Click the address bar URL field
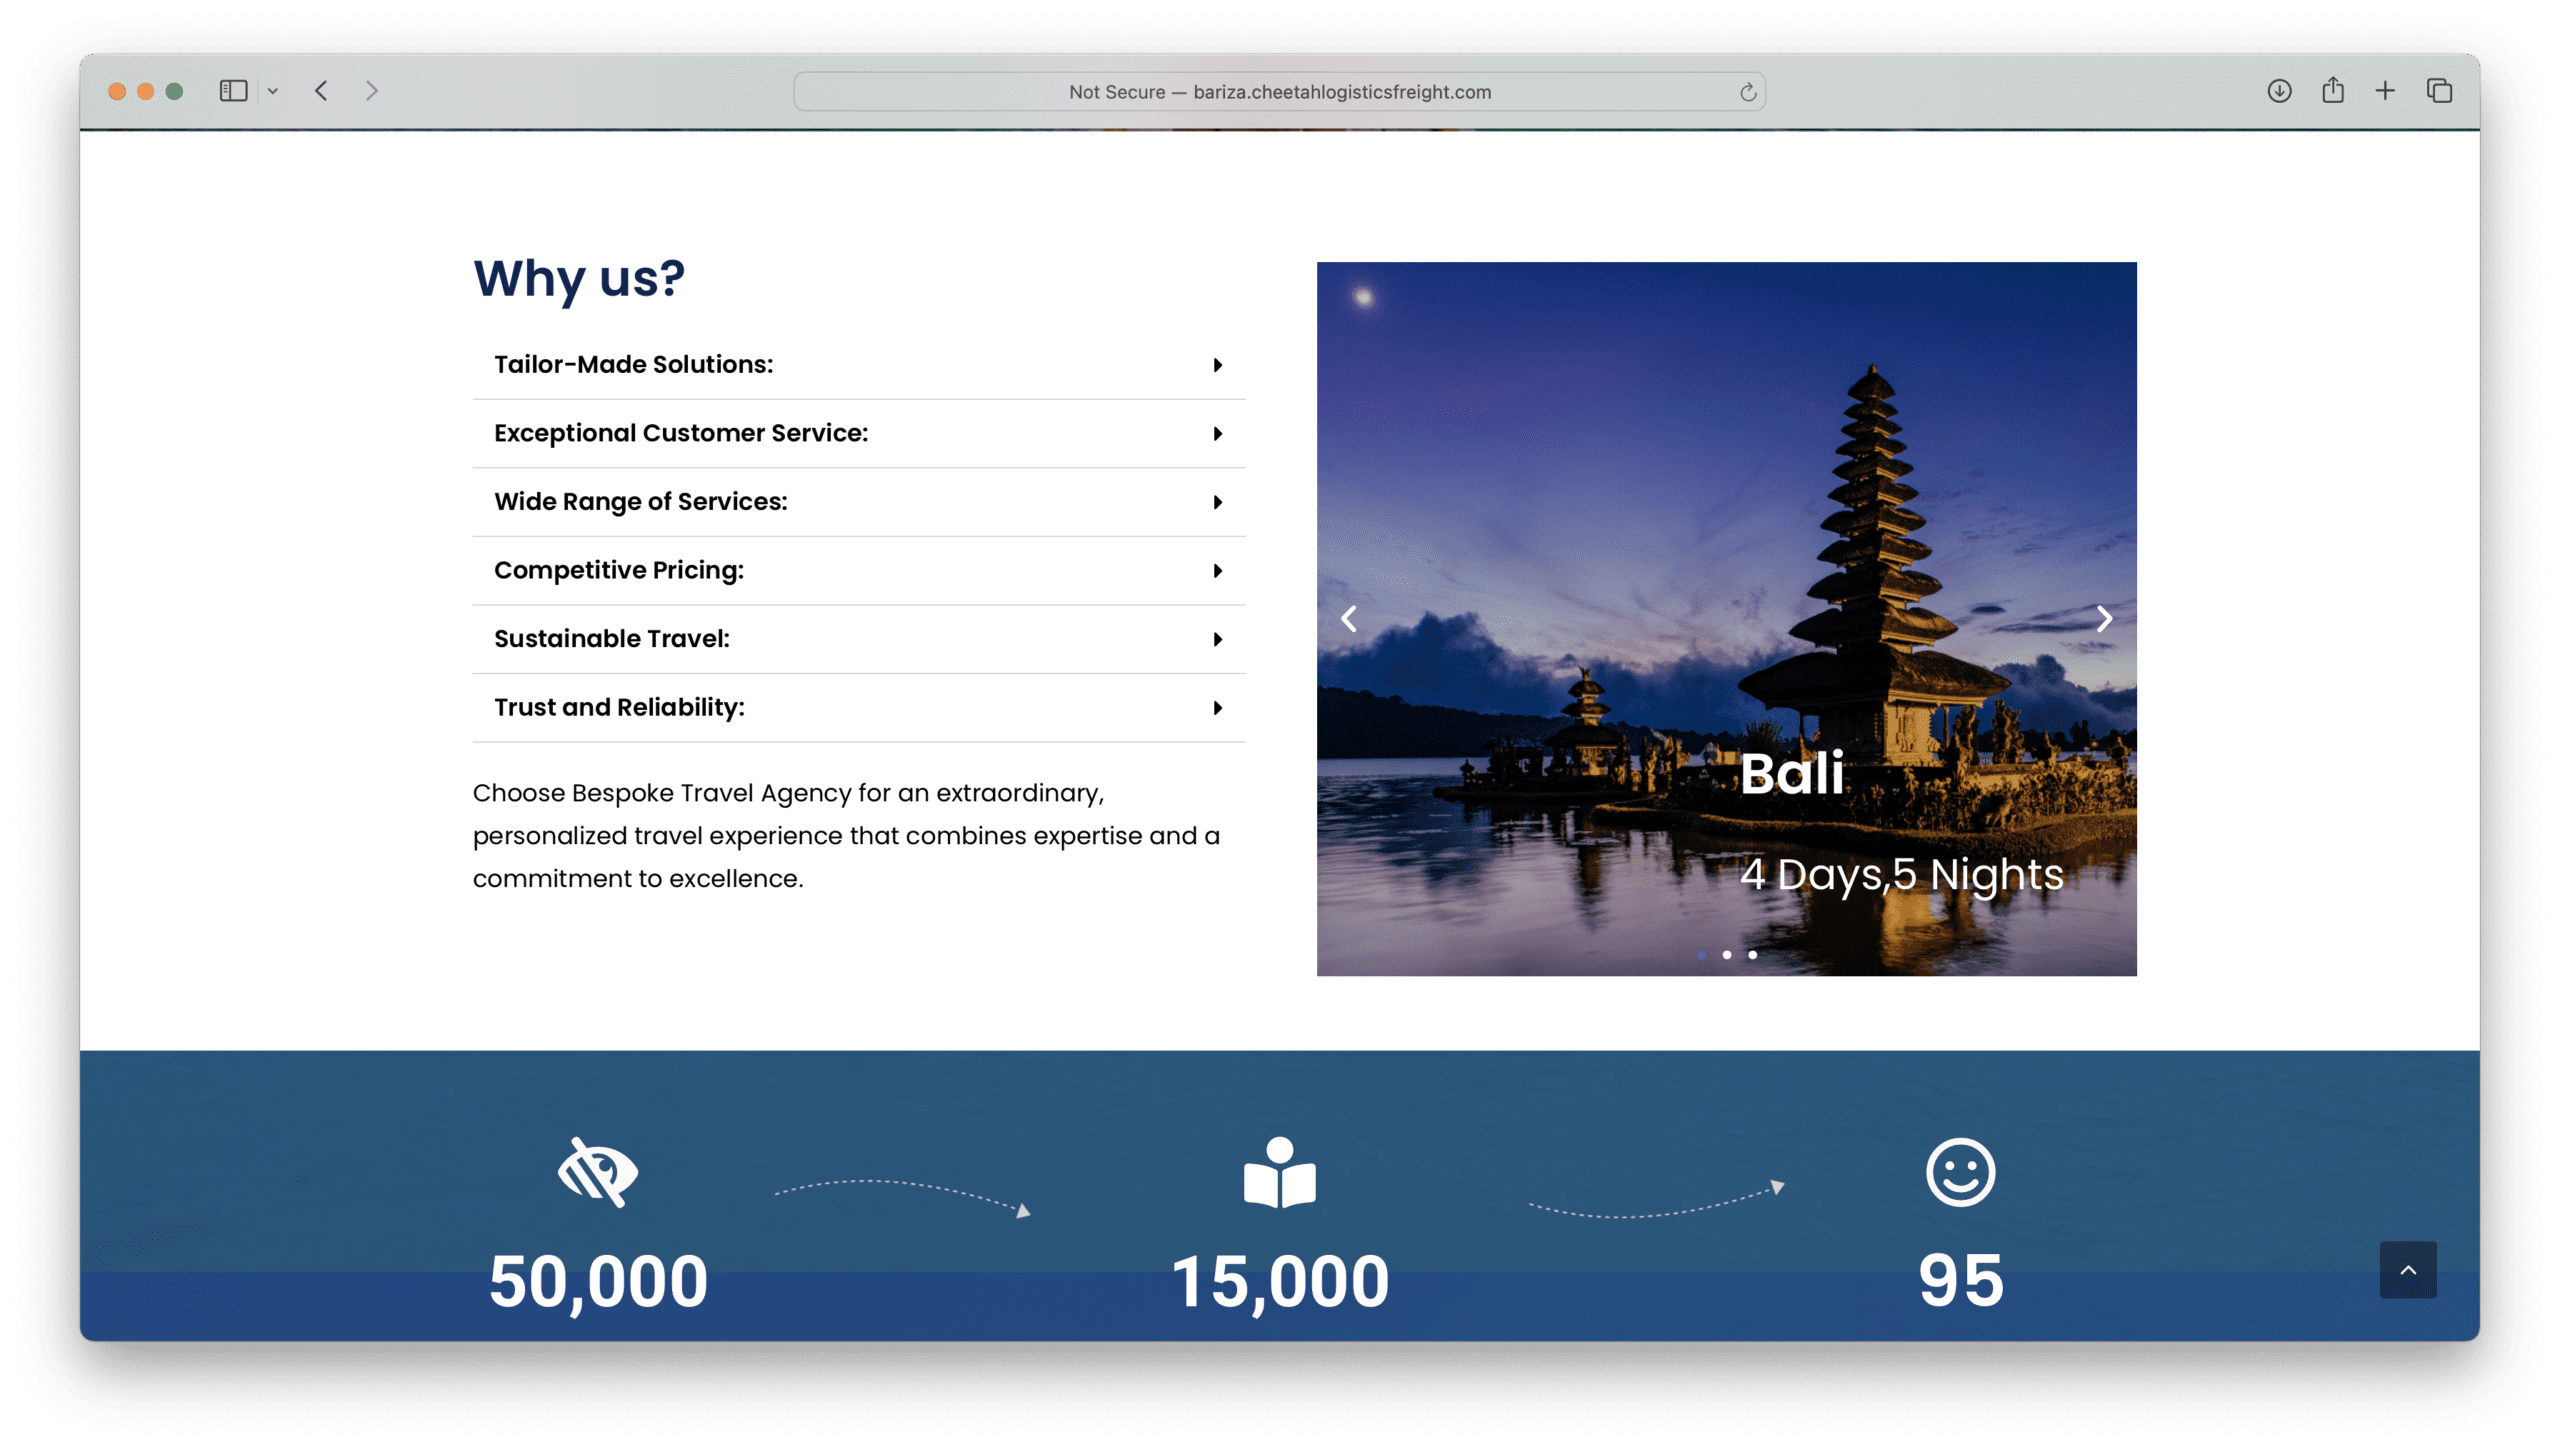 point(1279,92)
